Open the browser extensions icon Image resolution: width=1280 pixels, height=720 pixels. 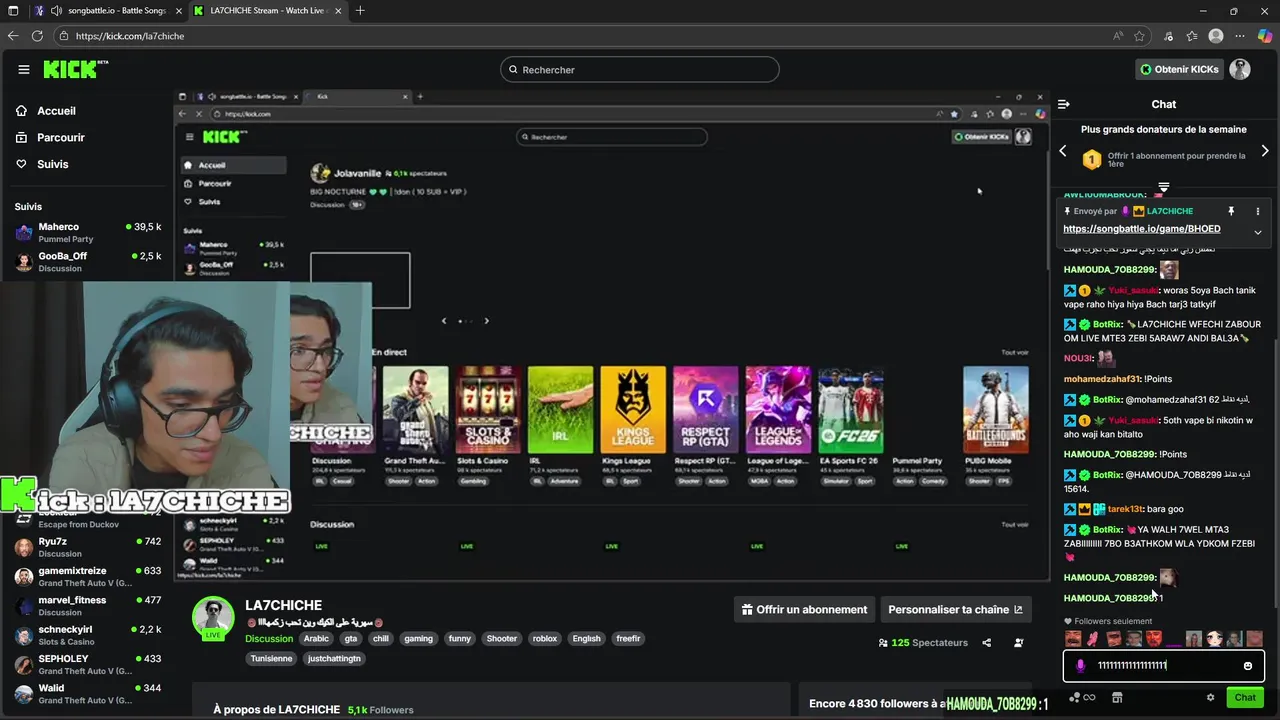pyautogui.click(x=1168, y=36)
